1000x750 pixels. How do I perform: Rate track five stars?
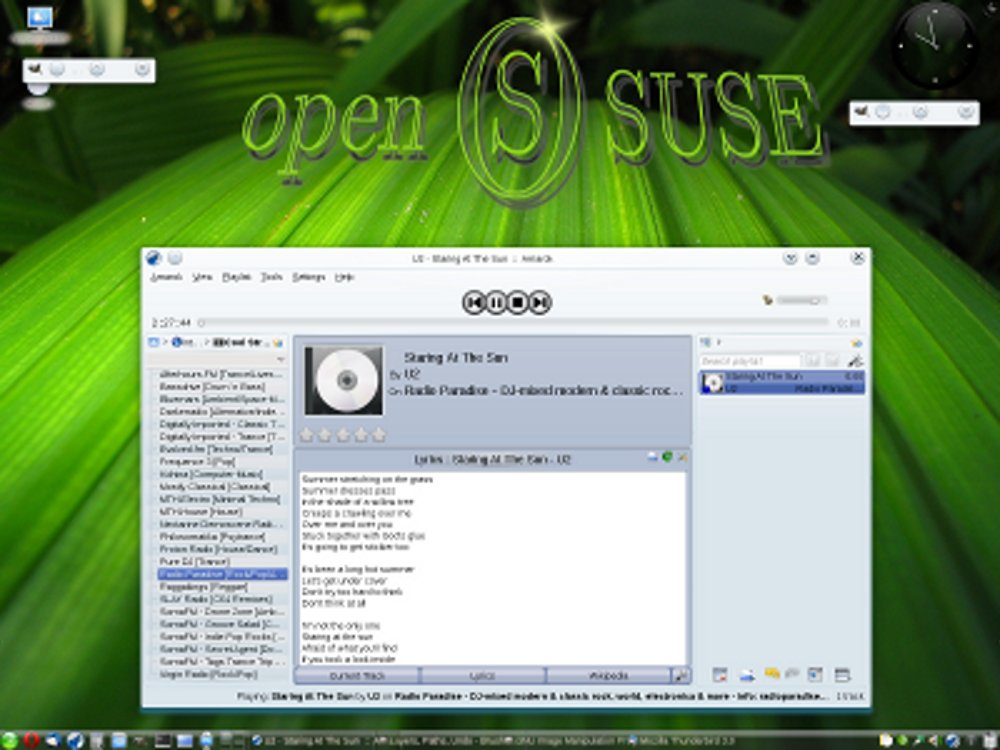[x=379, y=435]
